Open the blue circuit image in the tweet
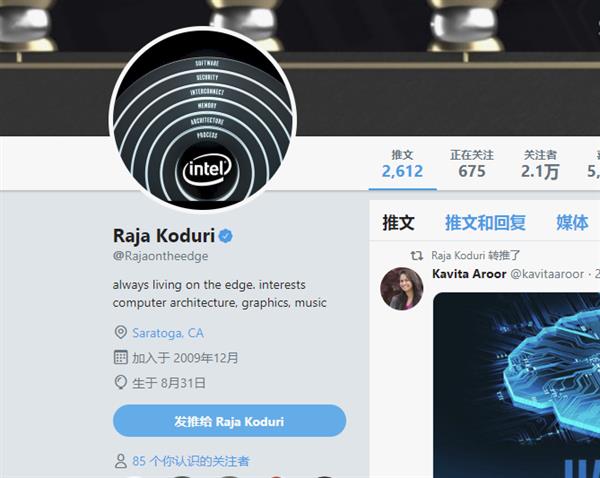 (517, 385)
